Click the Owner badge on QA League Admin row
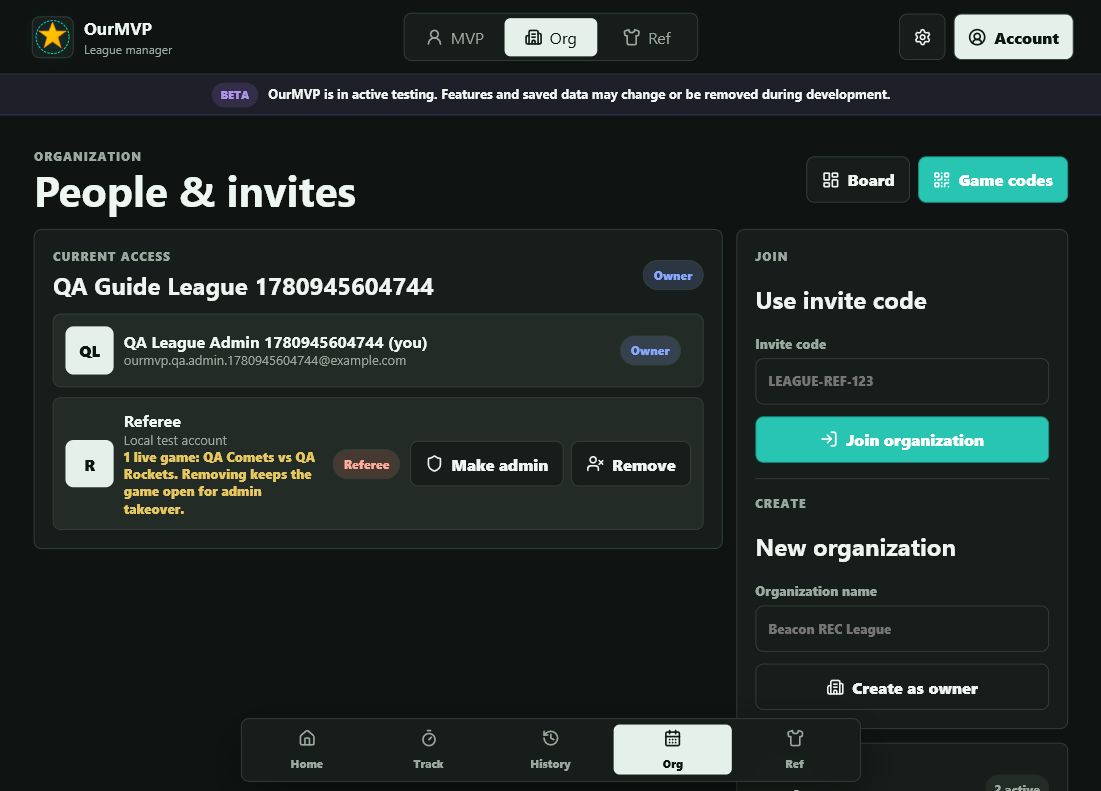Screen dimensions: 1101x791 coord(650,351)
